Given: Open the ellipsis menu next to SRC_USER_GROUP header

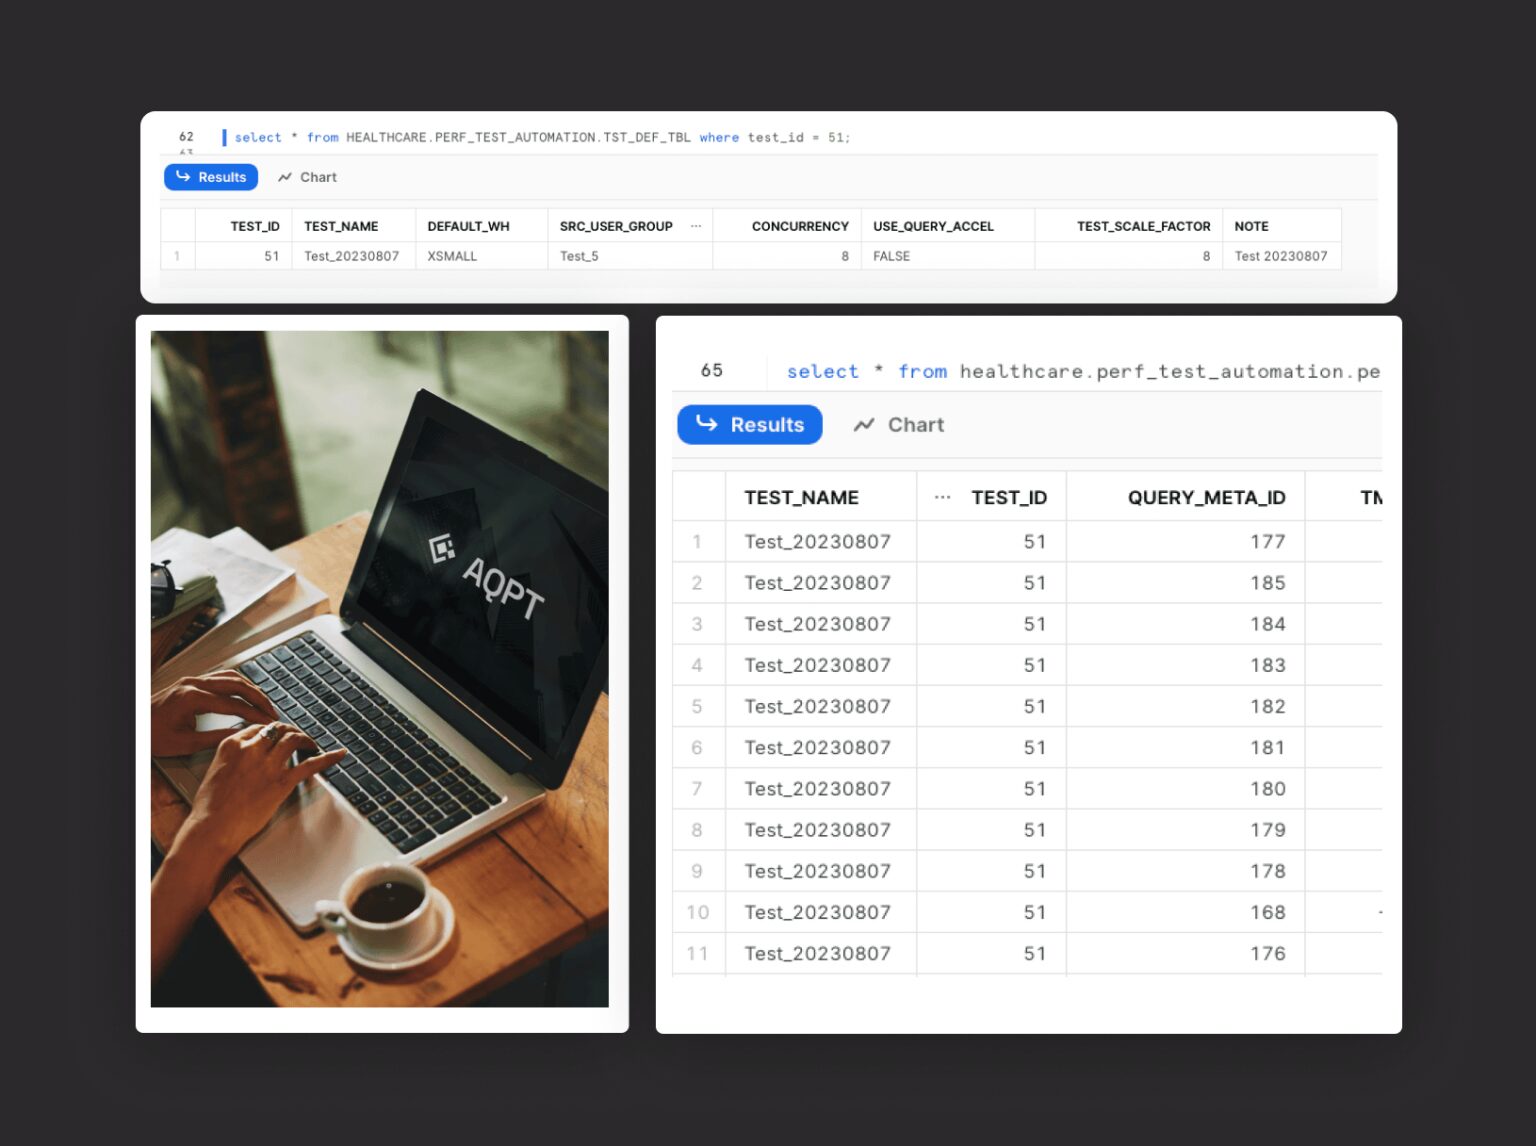Looking at the screenshot, I should coord(697,226).
